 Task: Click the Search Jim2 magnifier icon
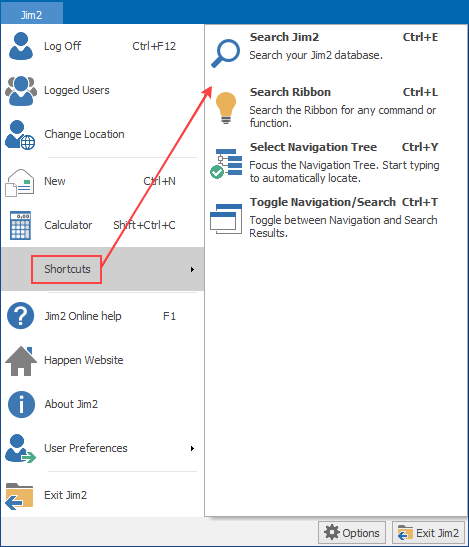225,53
